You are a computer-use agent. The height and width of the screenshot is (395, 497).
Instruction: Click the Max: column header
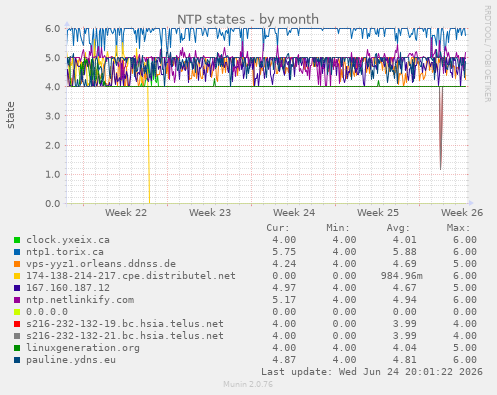tap(458, 228)
